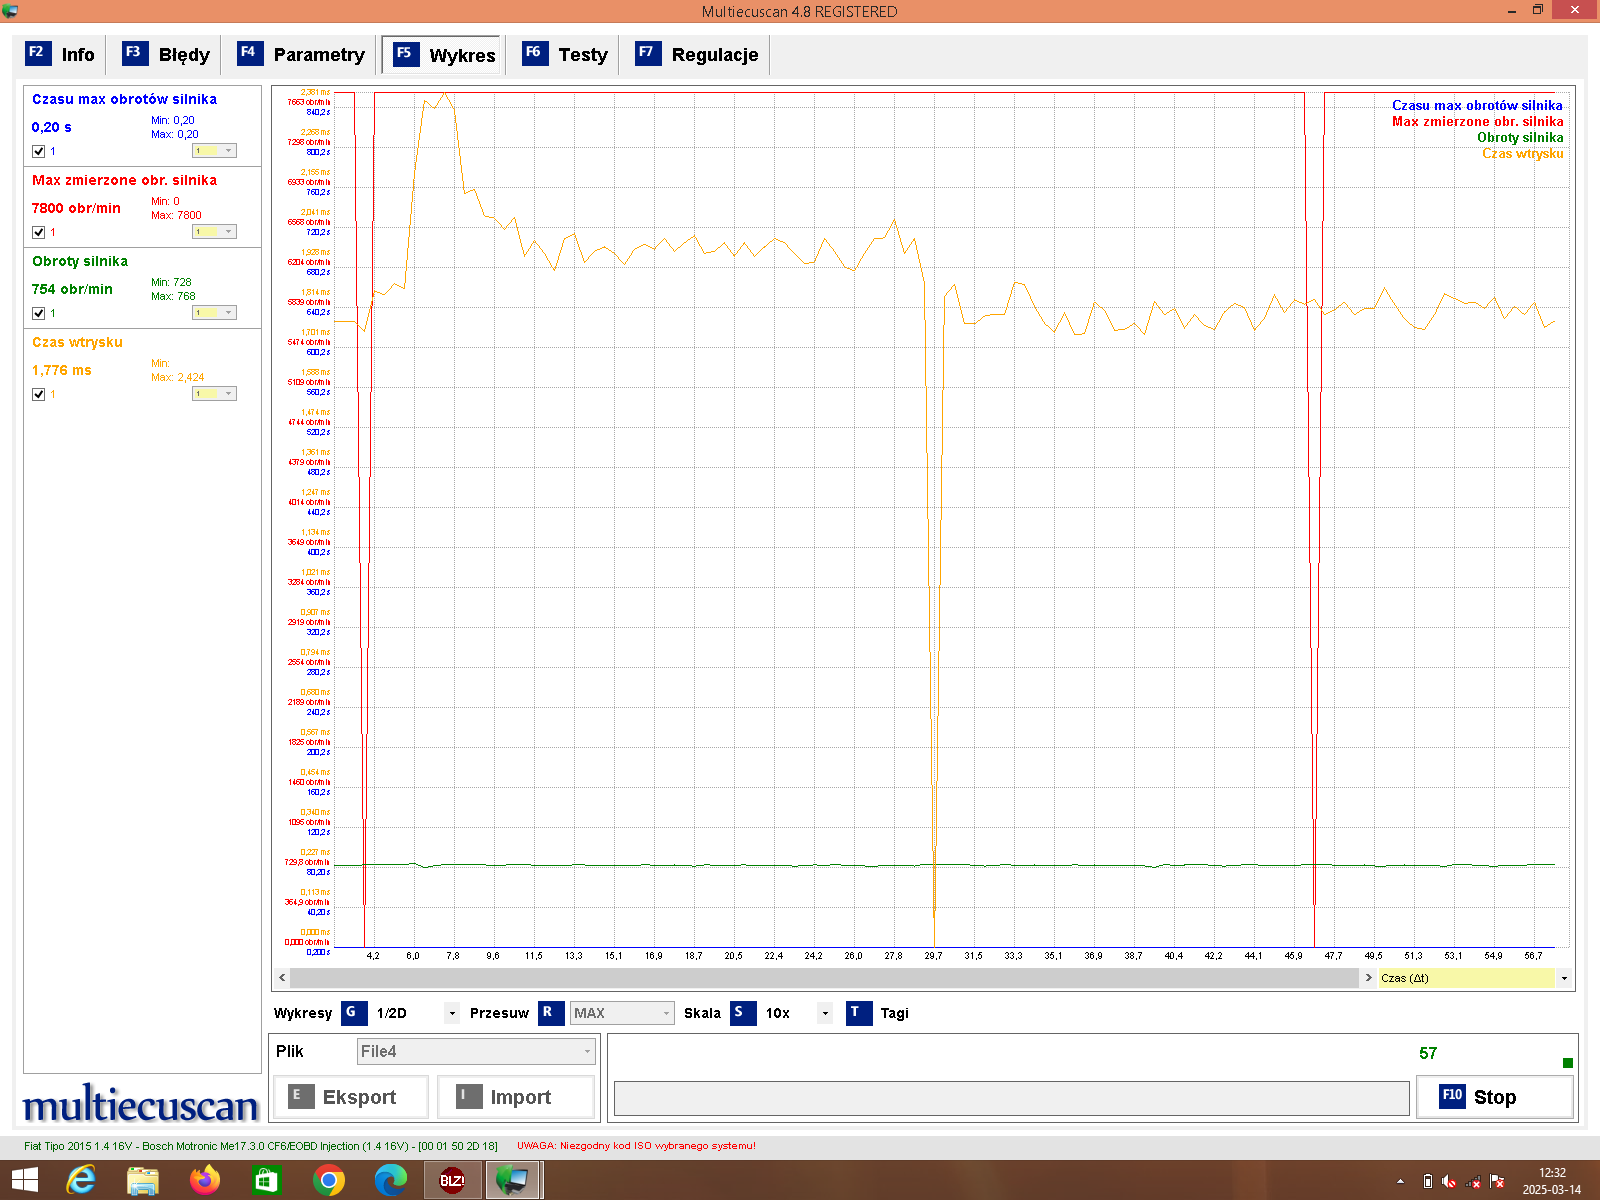Viewport: 1600px width, 1200px height.
Task: Click the Import button
Action: [516, 1097]
